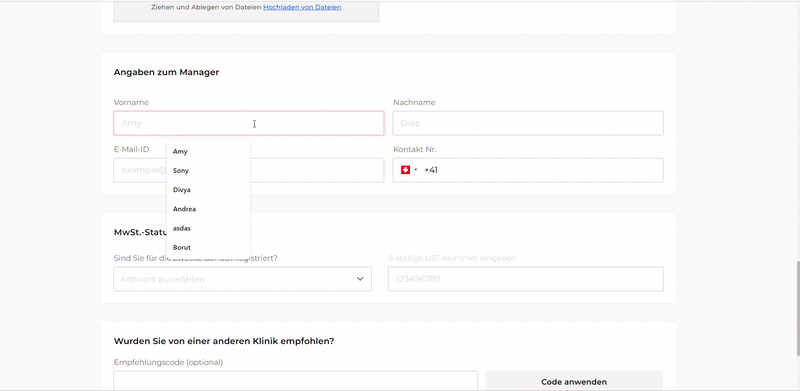800x391 pixels.
Task: Select Amy from autocomplete suggestions
Action: coord(208,152)
